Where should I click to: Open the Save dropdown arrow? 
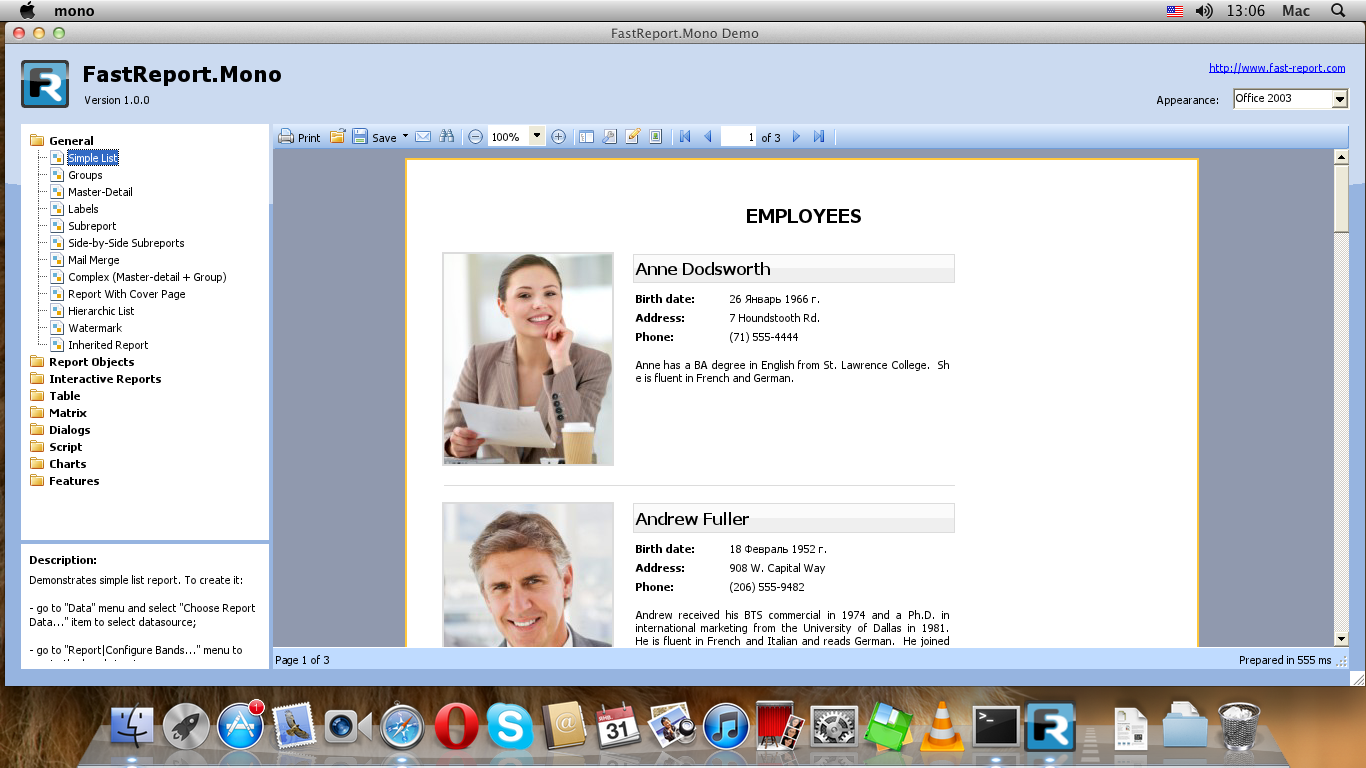tap(405, 137)
